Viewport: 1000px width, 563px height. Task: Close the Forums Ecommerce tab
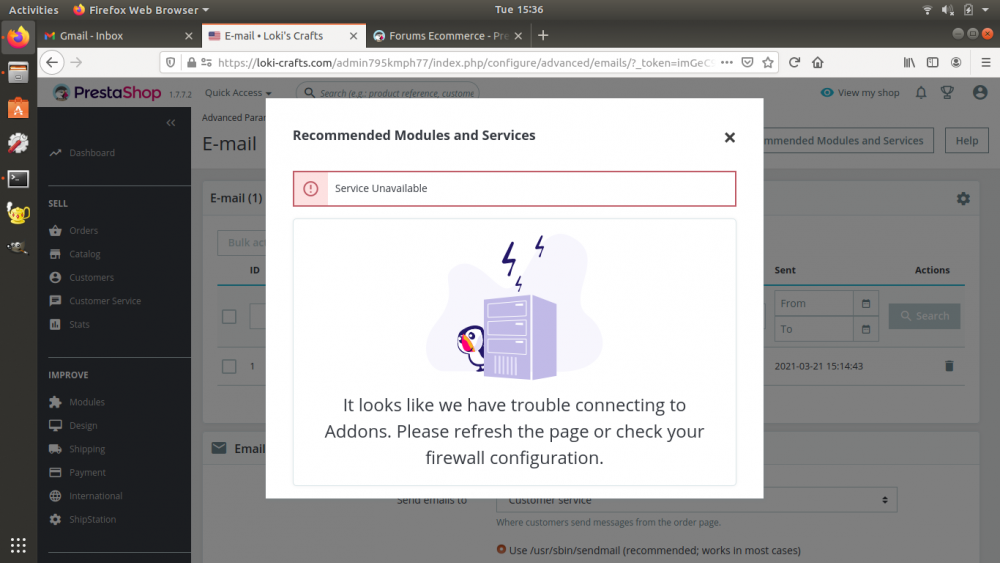(x=518, y=36)
